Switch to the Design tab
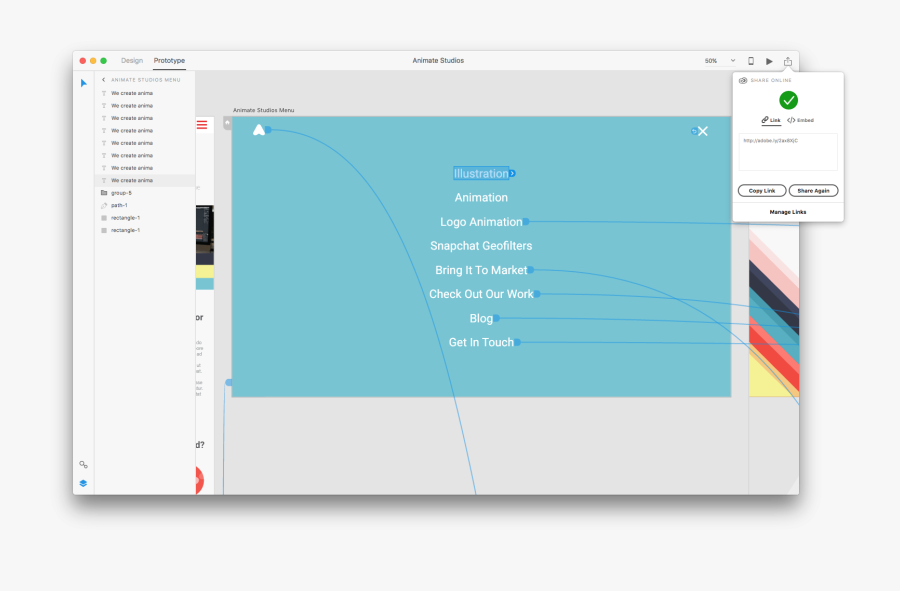This screenshot has height=591, width=900. point(132,61)
